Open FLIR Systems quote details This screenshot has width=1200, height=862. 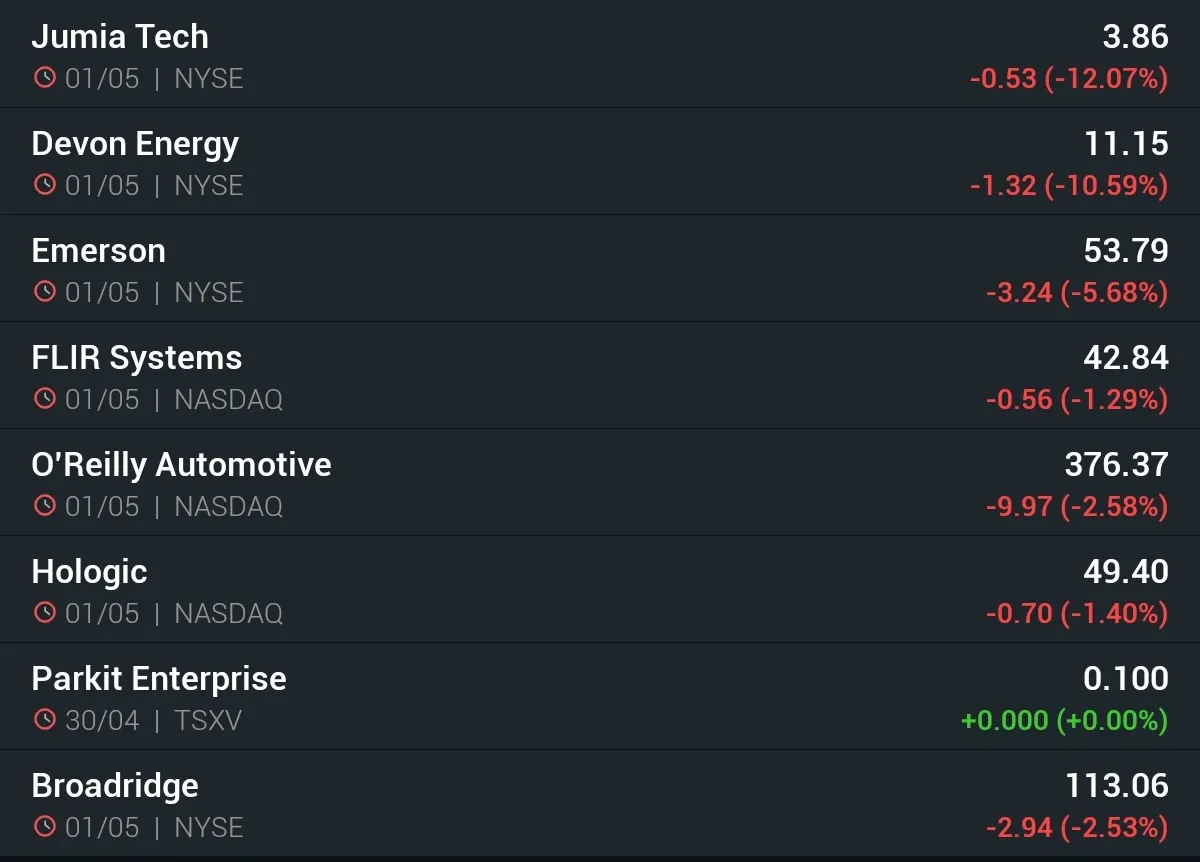600,375
